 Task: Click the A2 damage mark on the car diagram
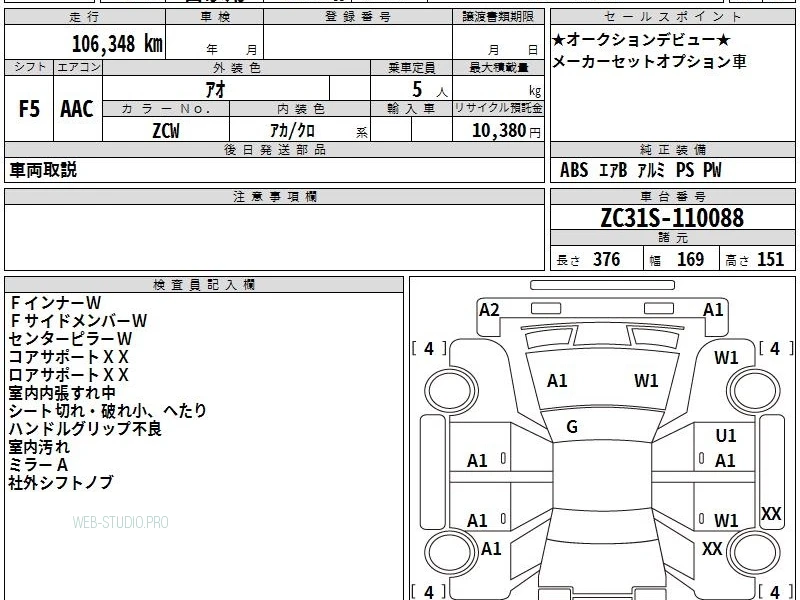(489, 310)
